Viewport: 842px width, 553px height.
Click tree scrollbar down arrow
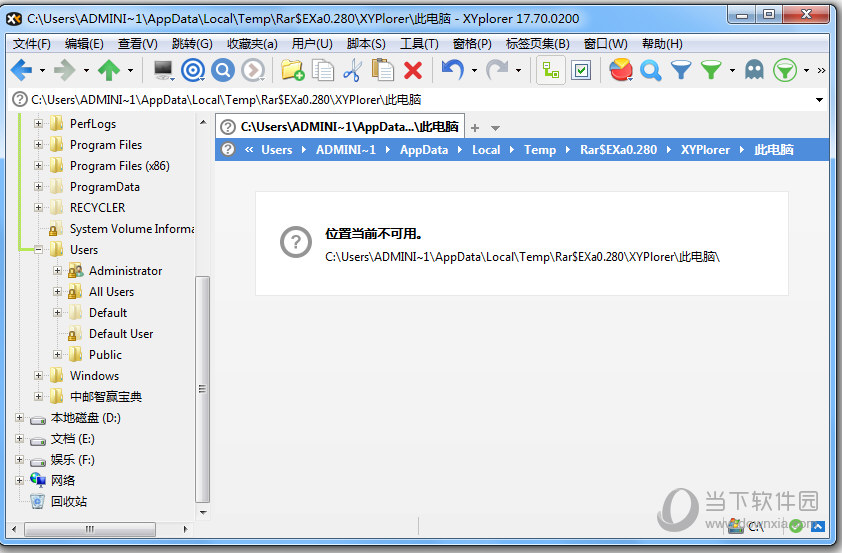(203, 512)
